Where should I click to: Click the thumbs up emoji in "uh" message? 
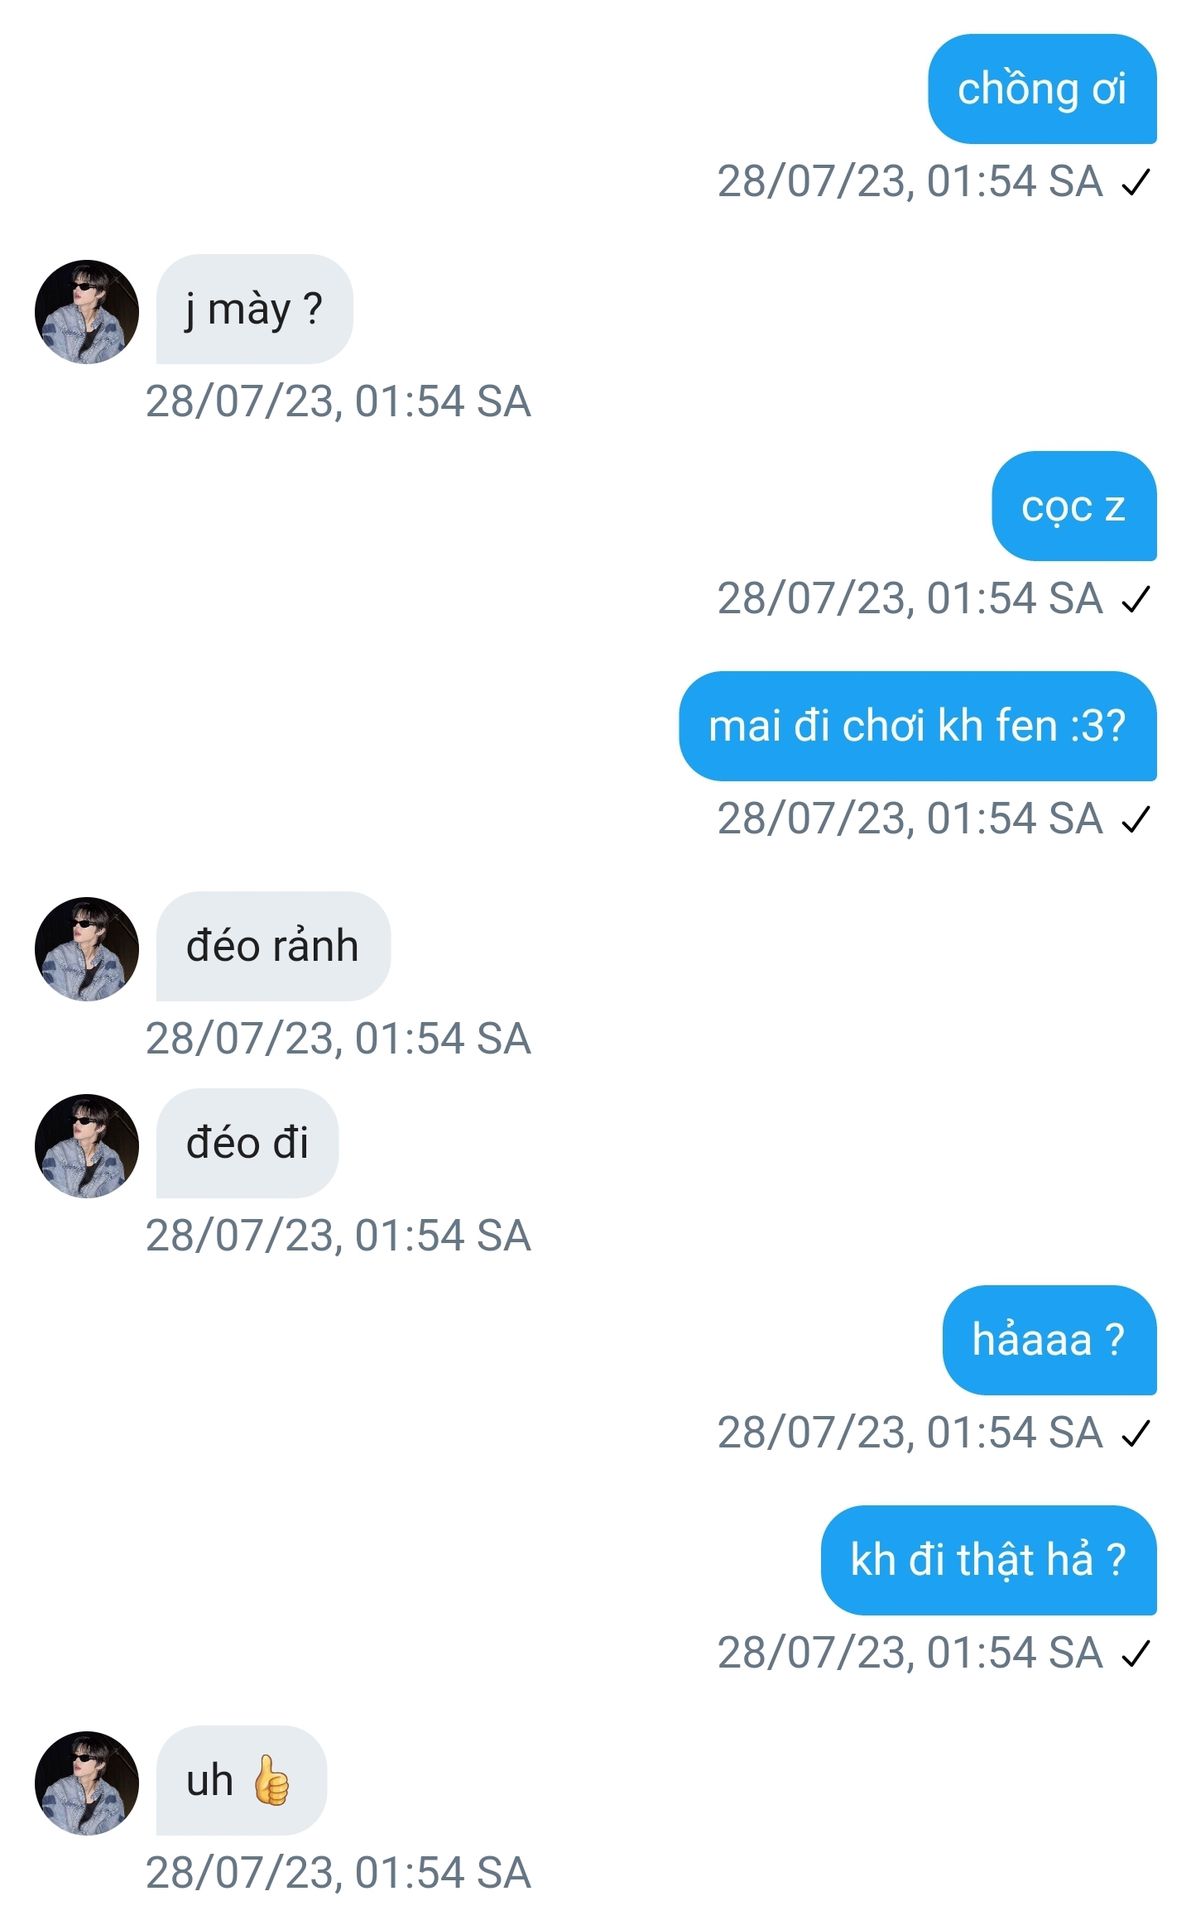270,1780
